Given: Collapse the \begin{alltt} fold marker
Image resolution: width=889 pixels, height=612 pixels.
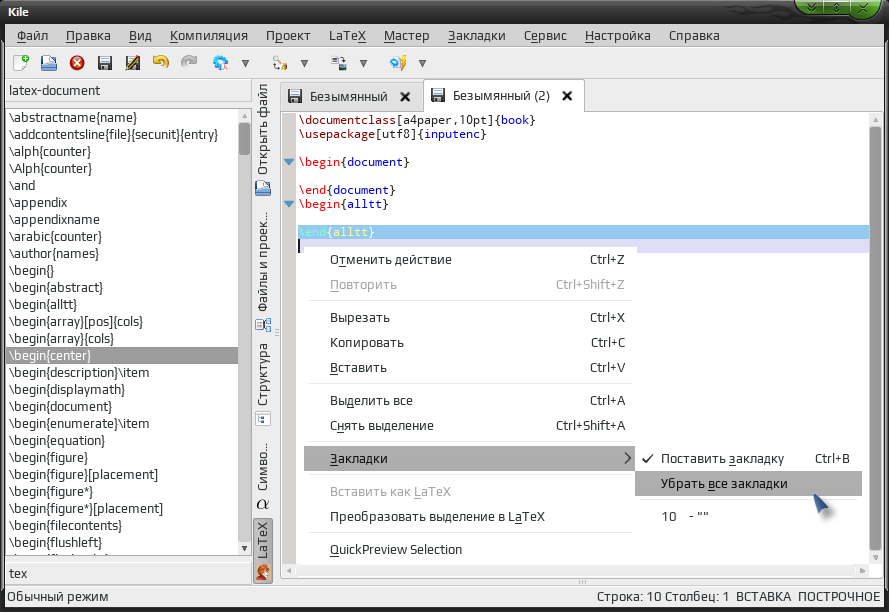Looking at the screenshot, I should [289, 204].
